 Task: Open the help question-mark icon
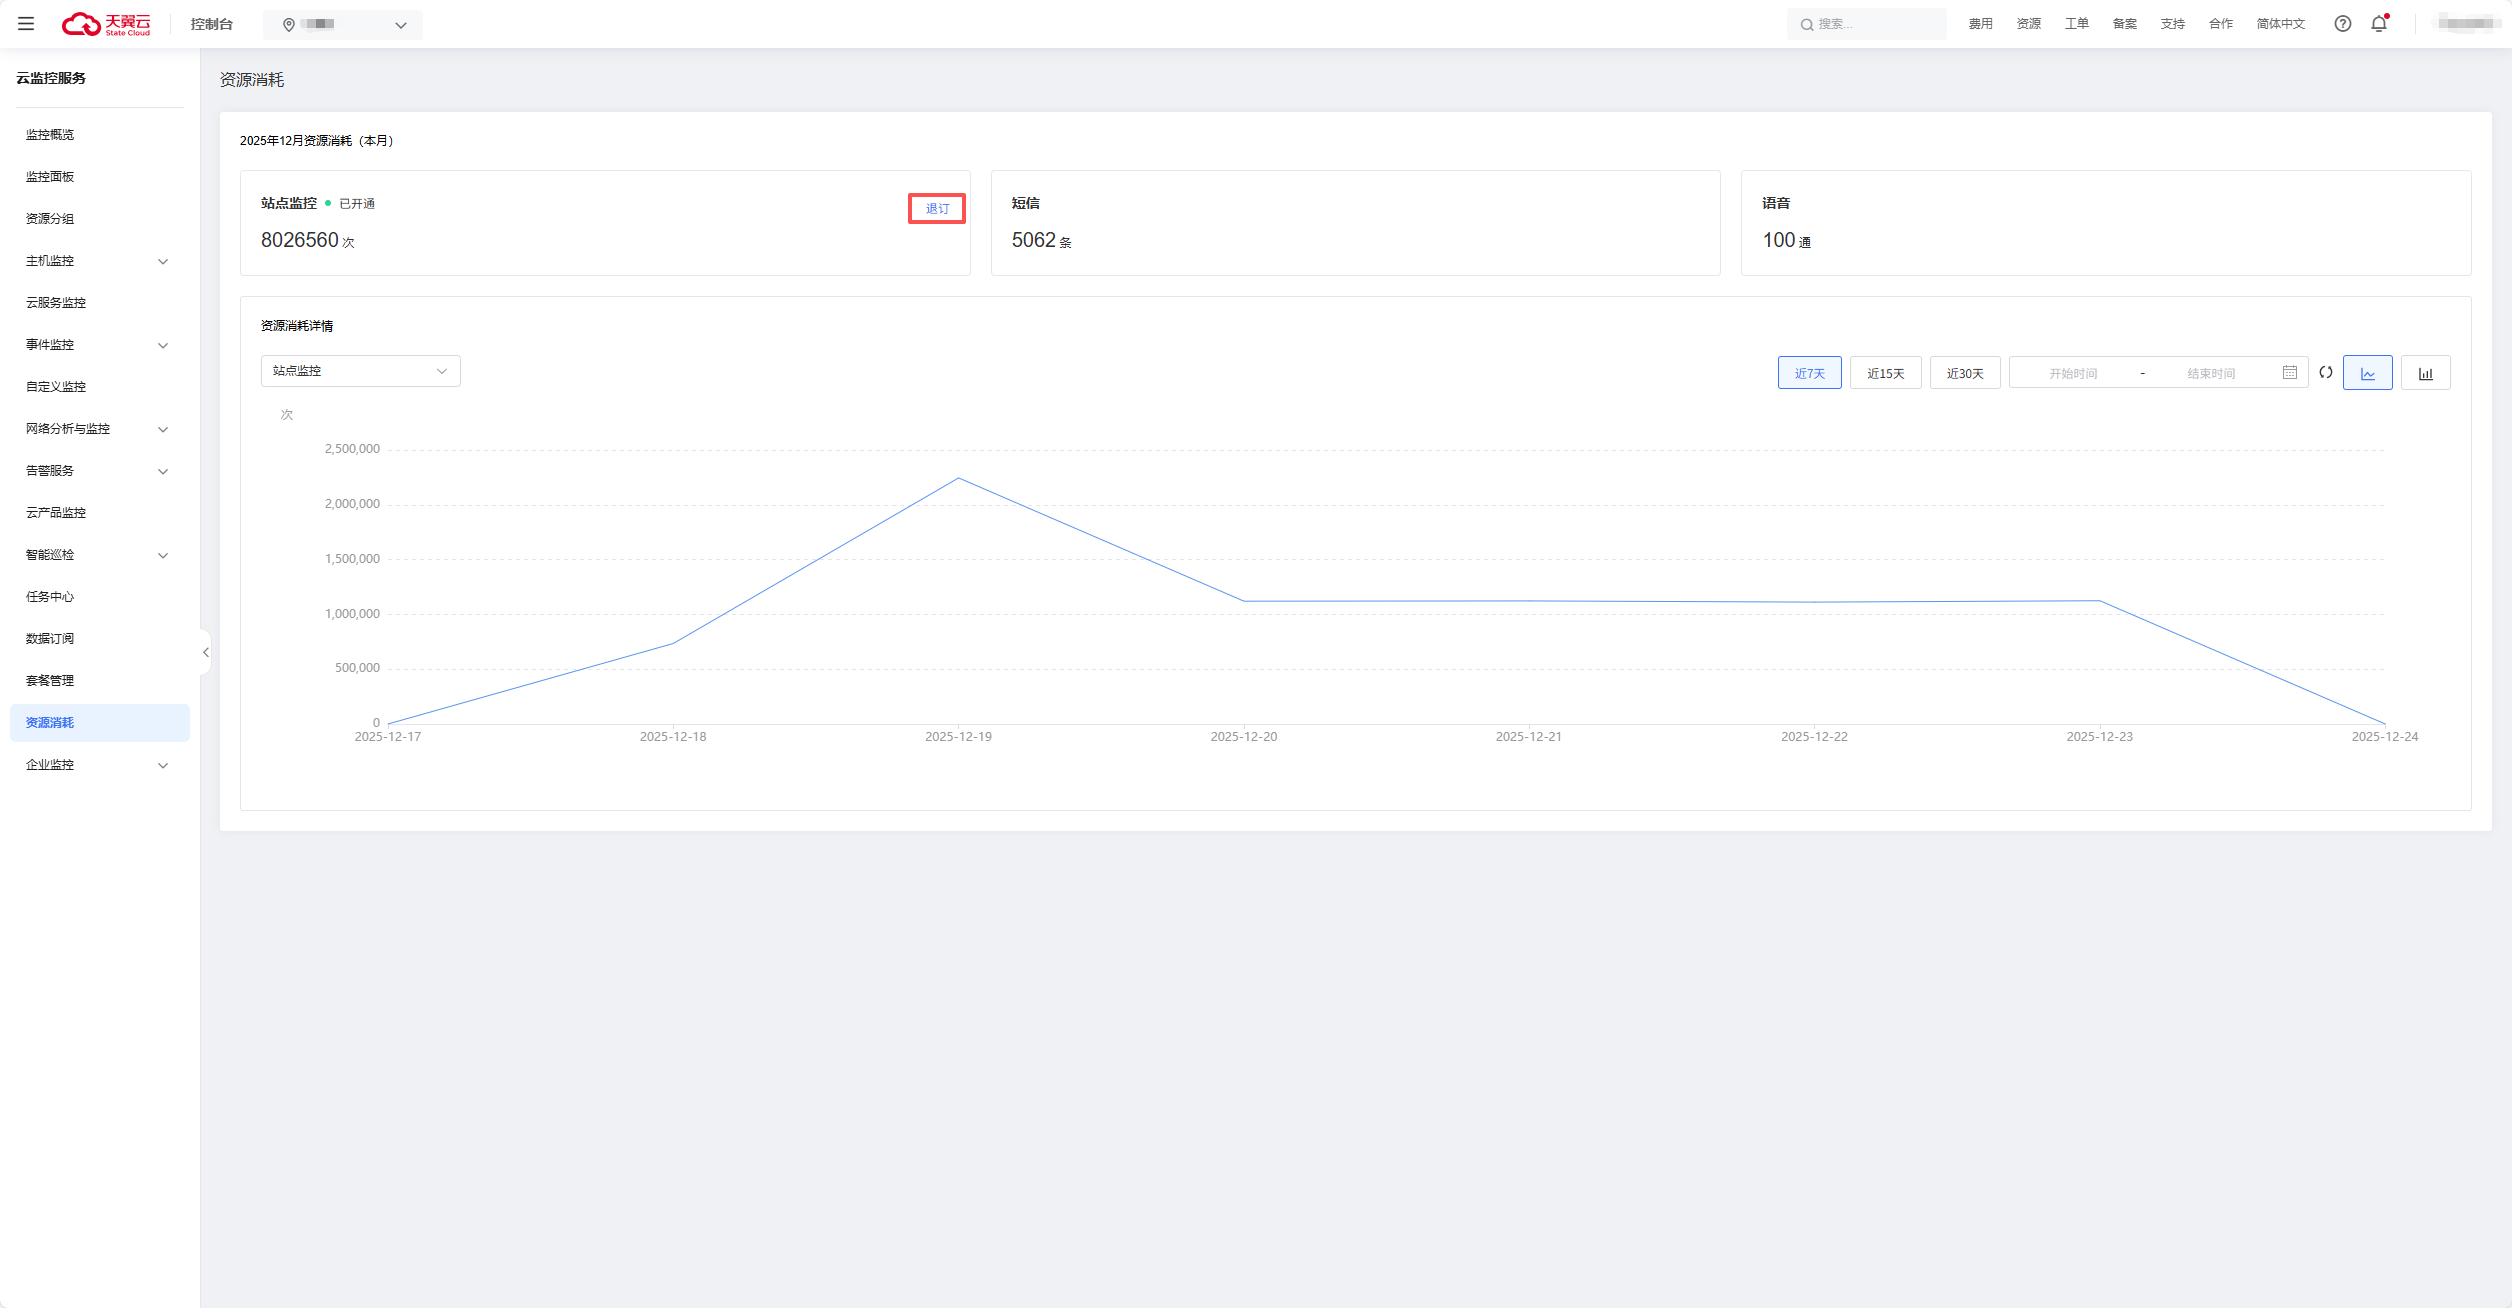pos(2342,24)
